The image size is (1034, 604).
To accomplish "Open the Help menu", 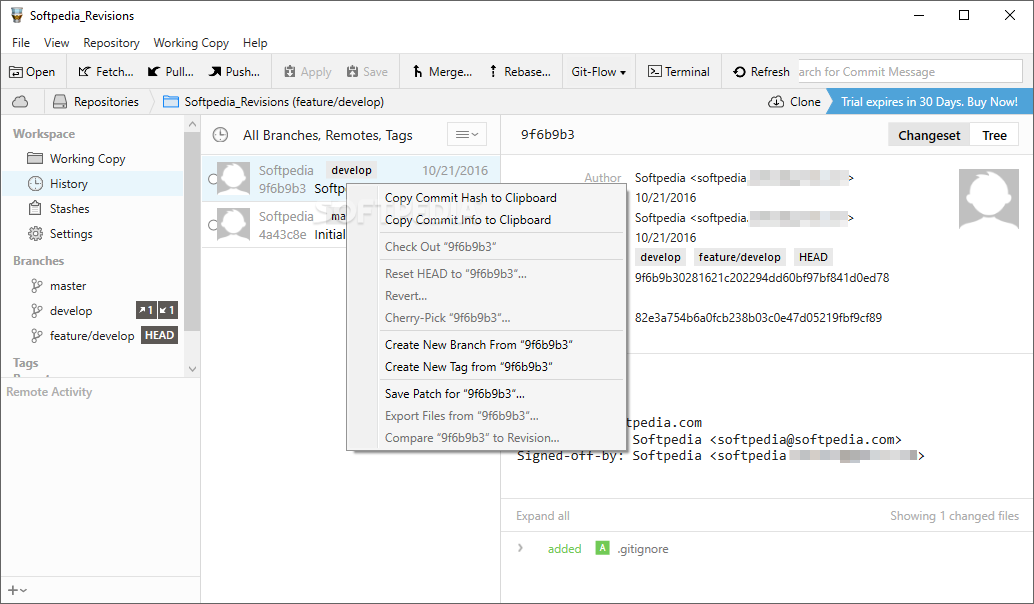I will point(255,43).
